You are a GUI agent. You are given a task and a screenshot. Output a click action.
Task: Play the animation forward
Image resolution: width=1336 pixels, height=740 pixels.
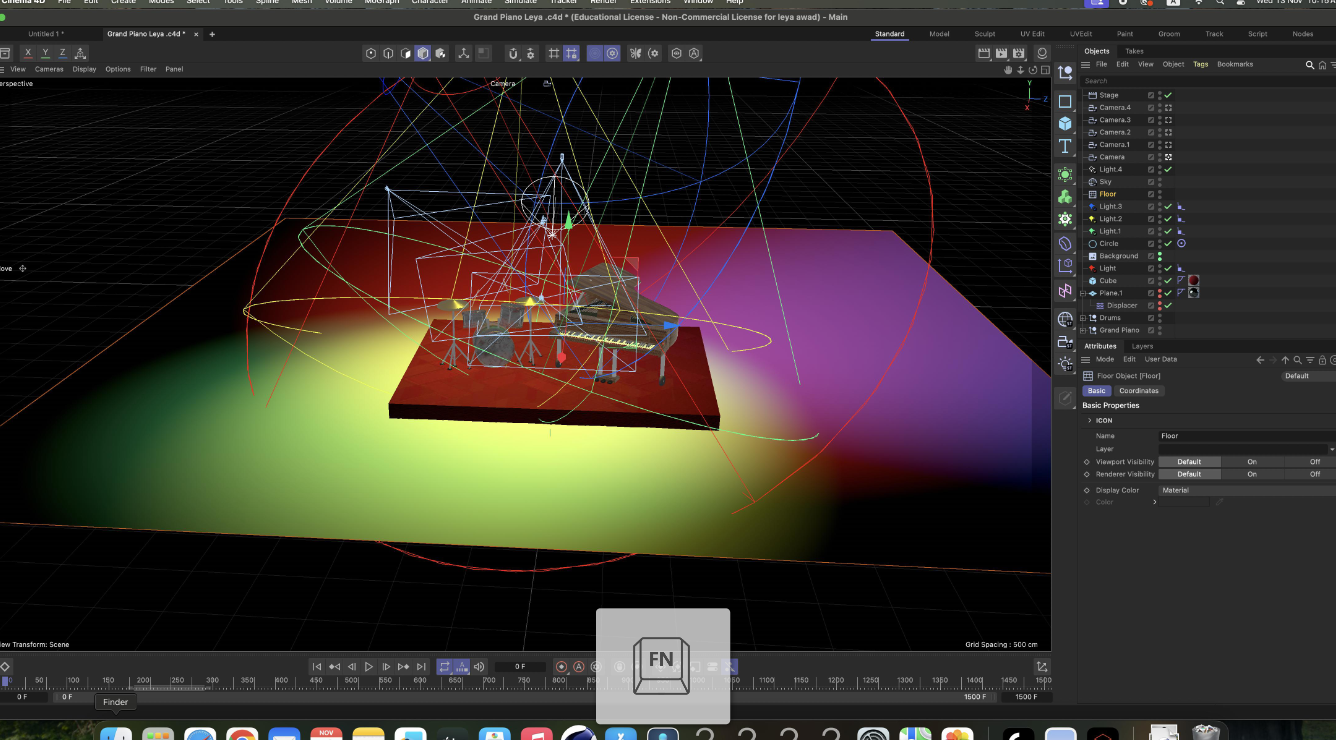tap(369, 667)
